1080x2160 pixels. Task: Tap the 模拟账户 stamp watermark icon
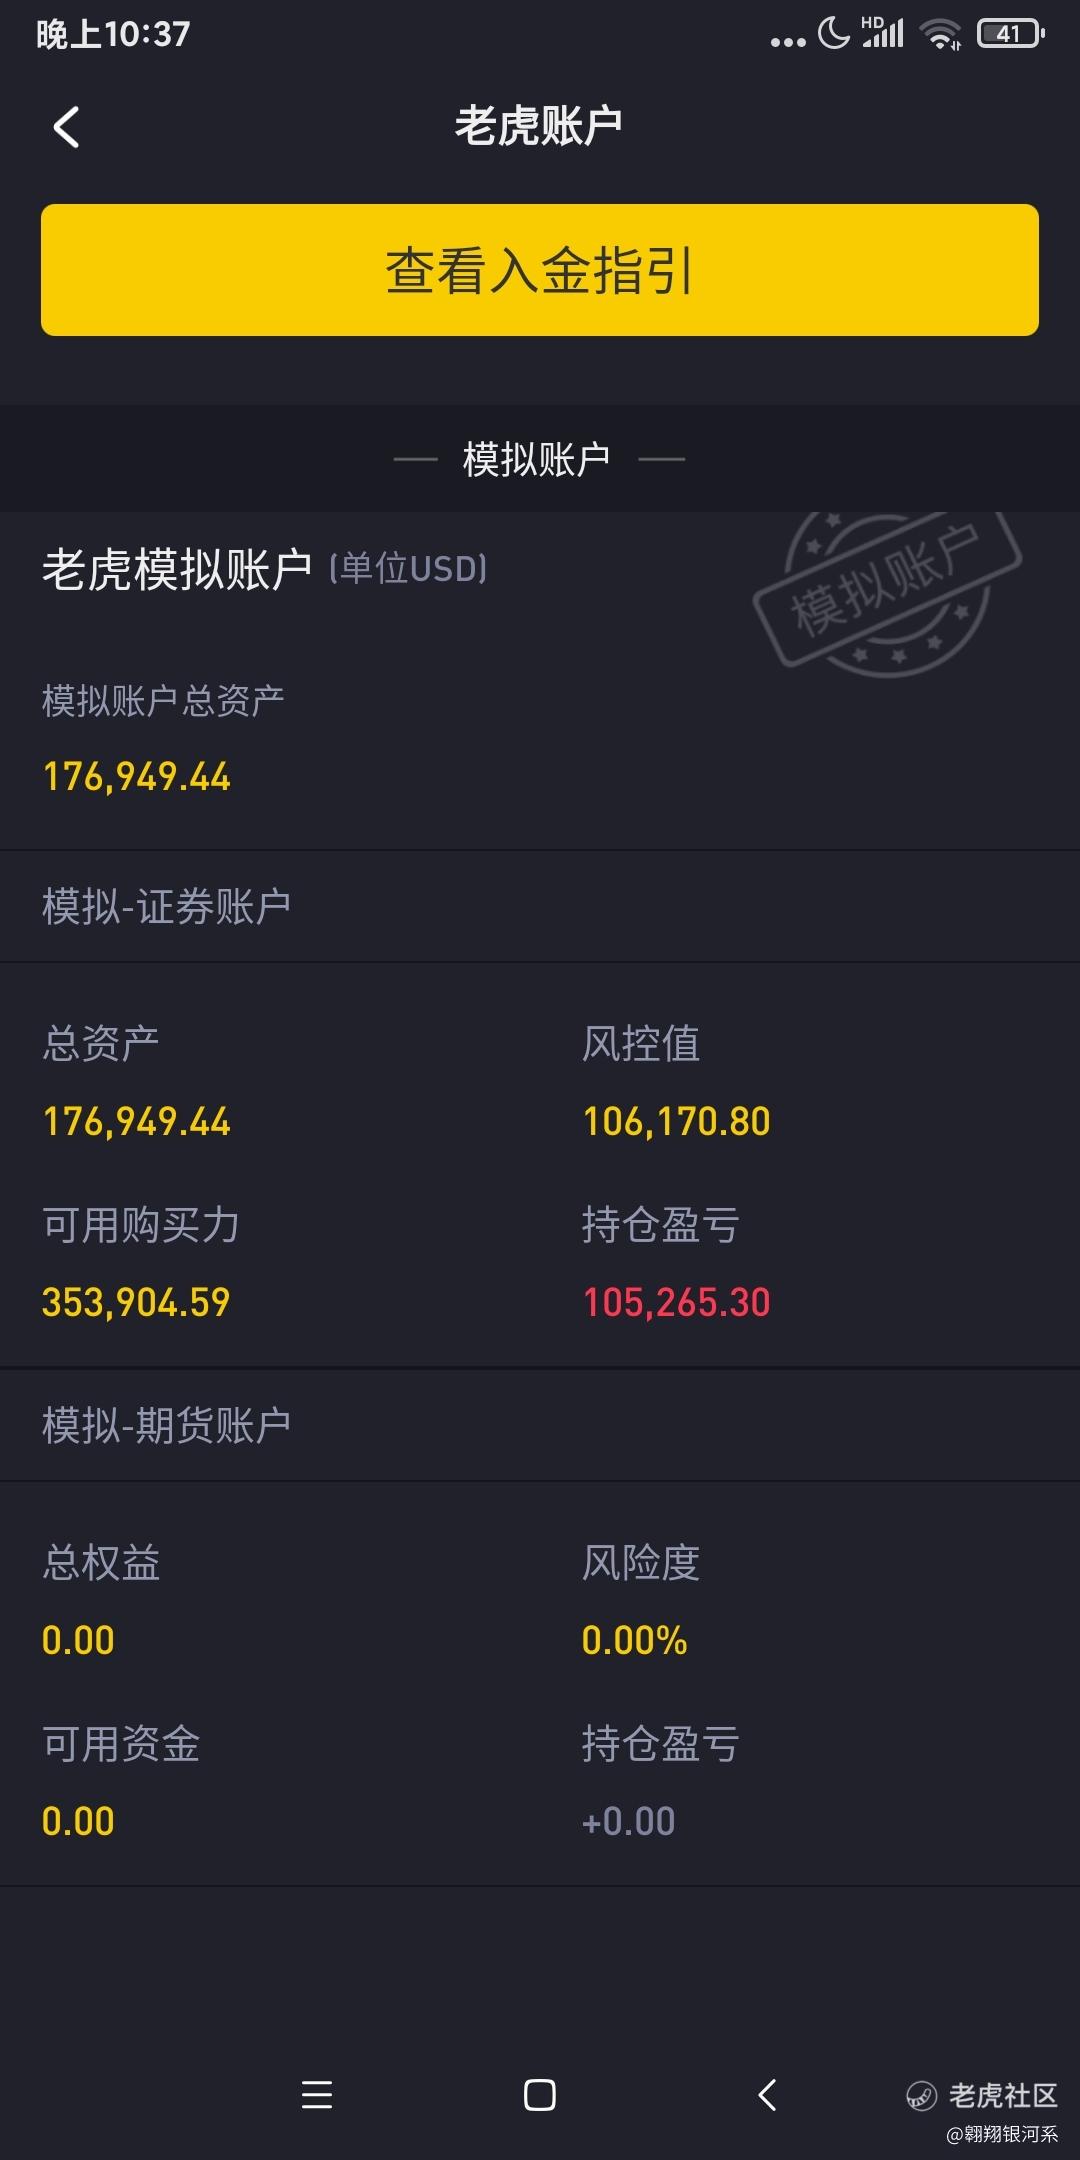[886, 590]
